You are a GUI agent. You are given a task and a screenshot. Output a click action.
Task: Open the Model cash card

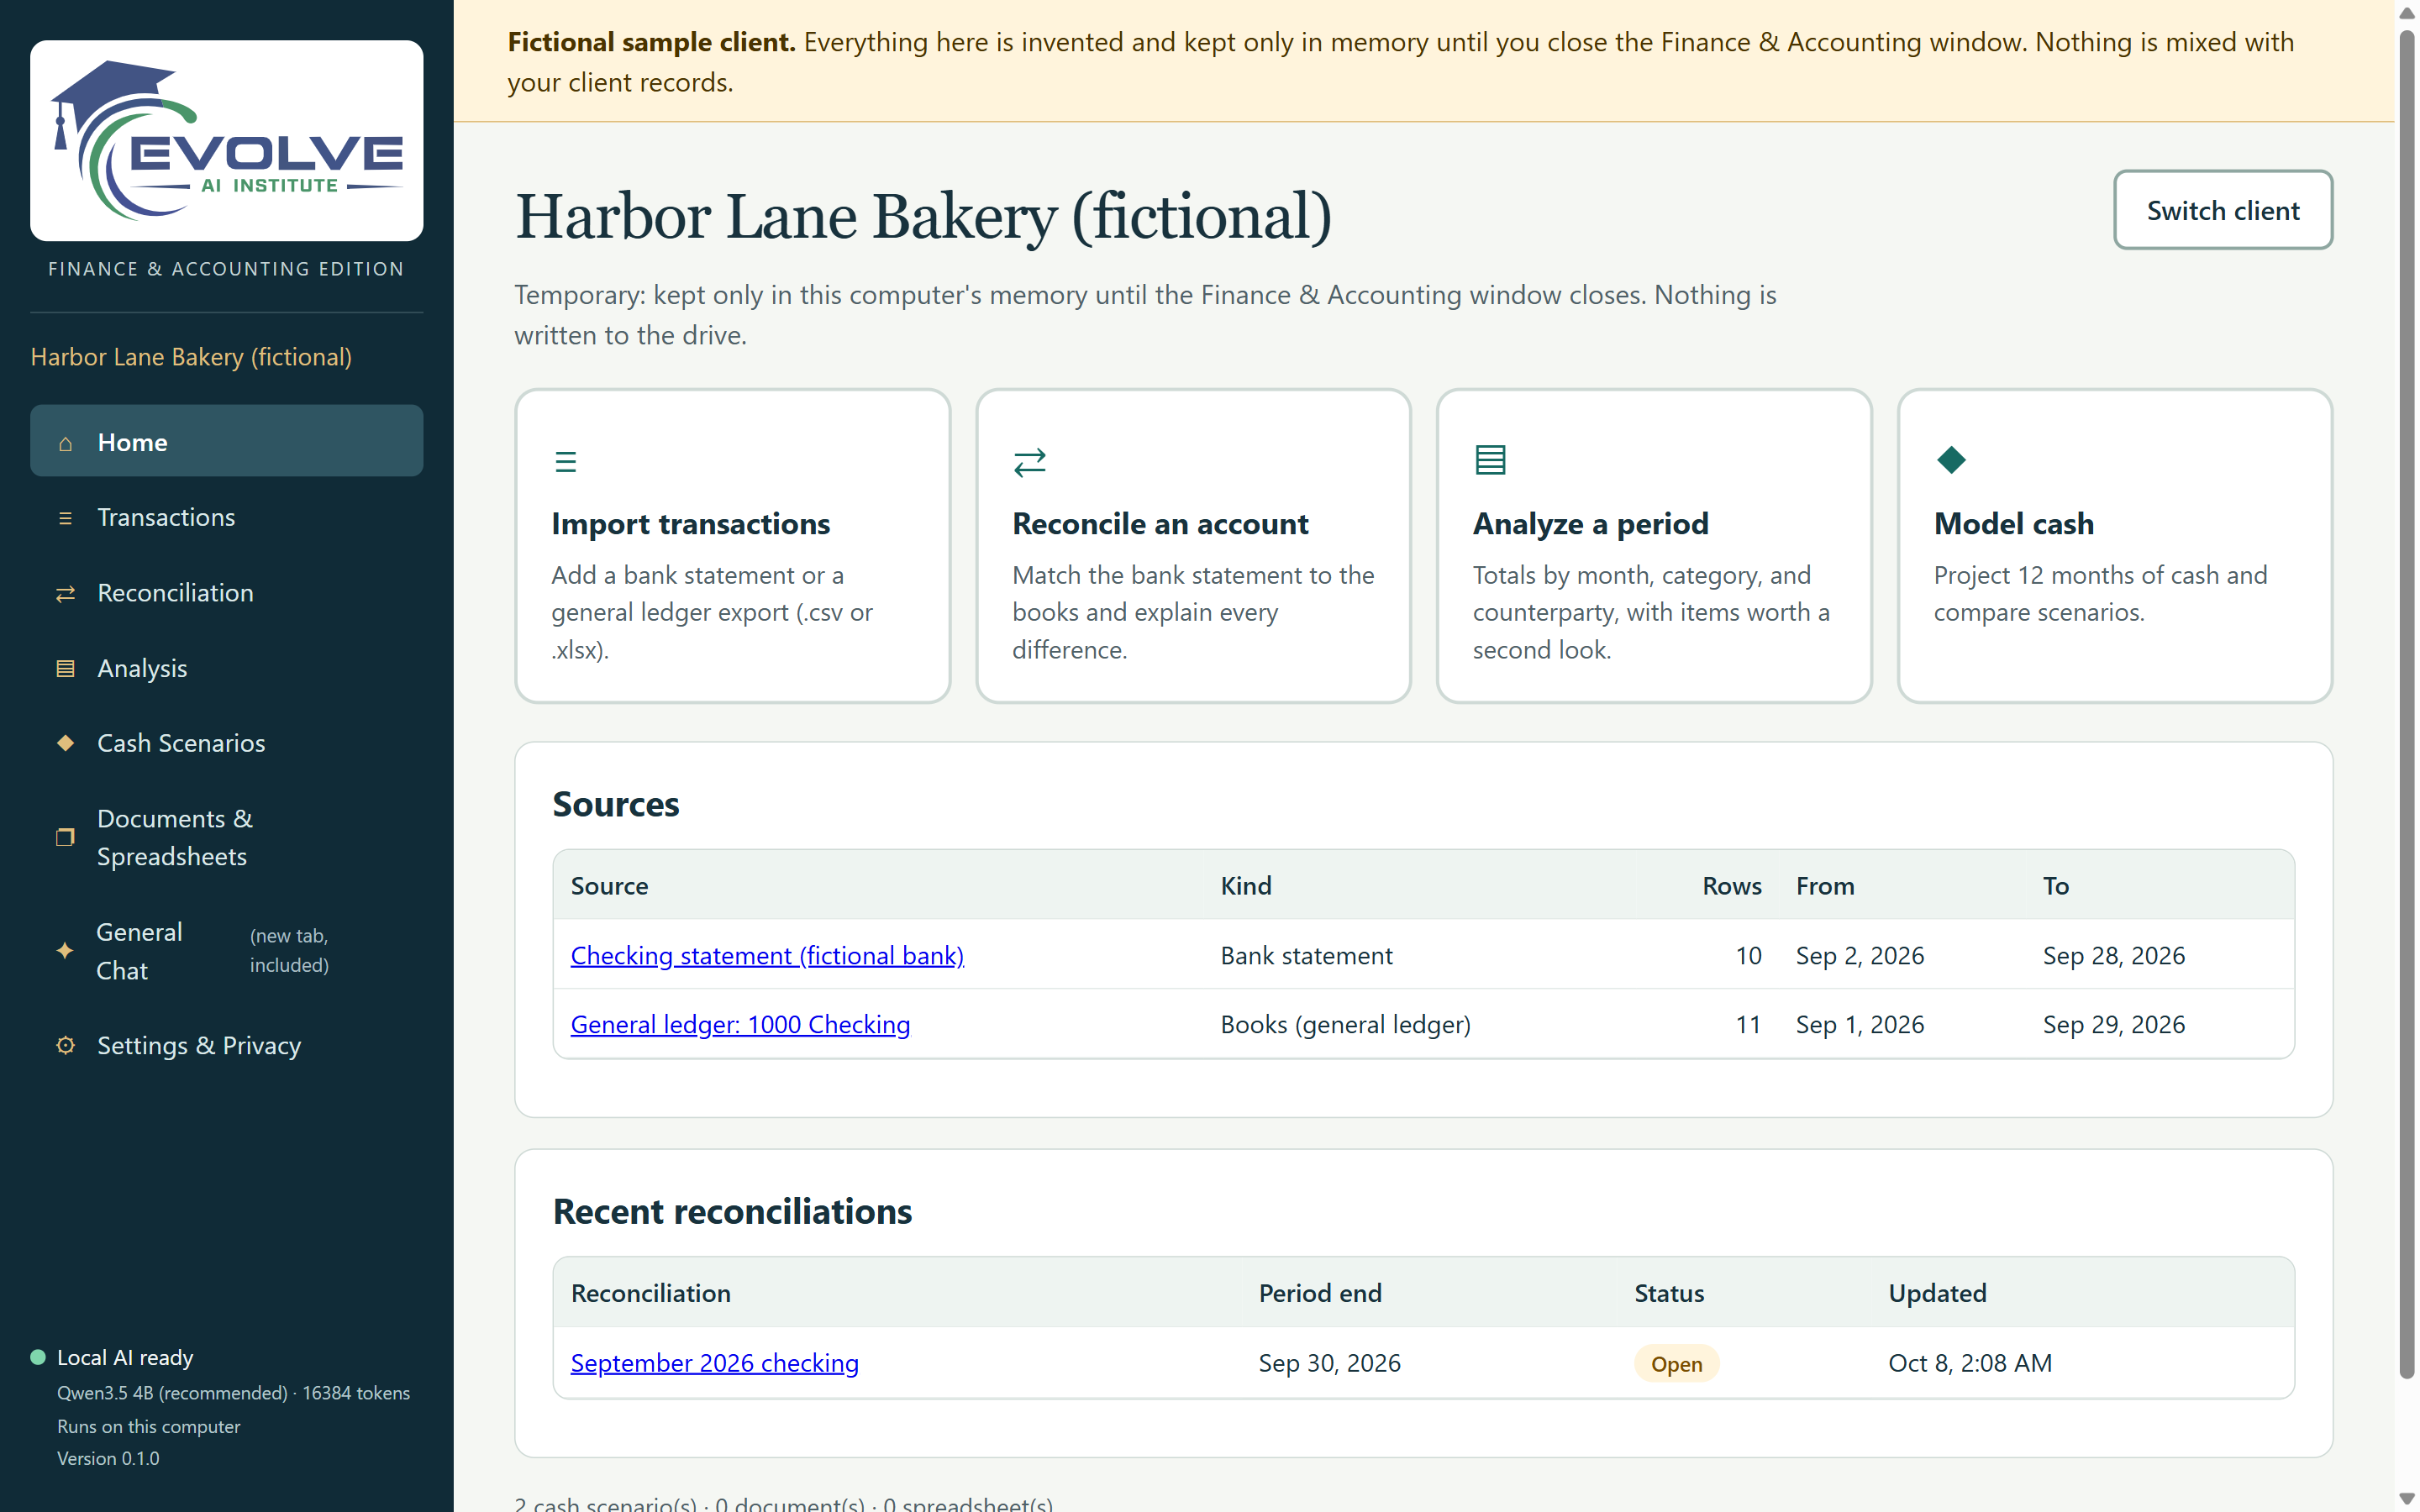(x=2115, y=546)
